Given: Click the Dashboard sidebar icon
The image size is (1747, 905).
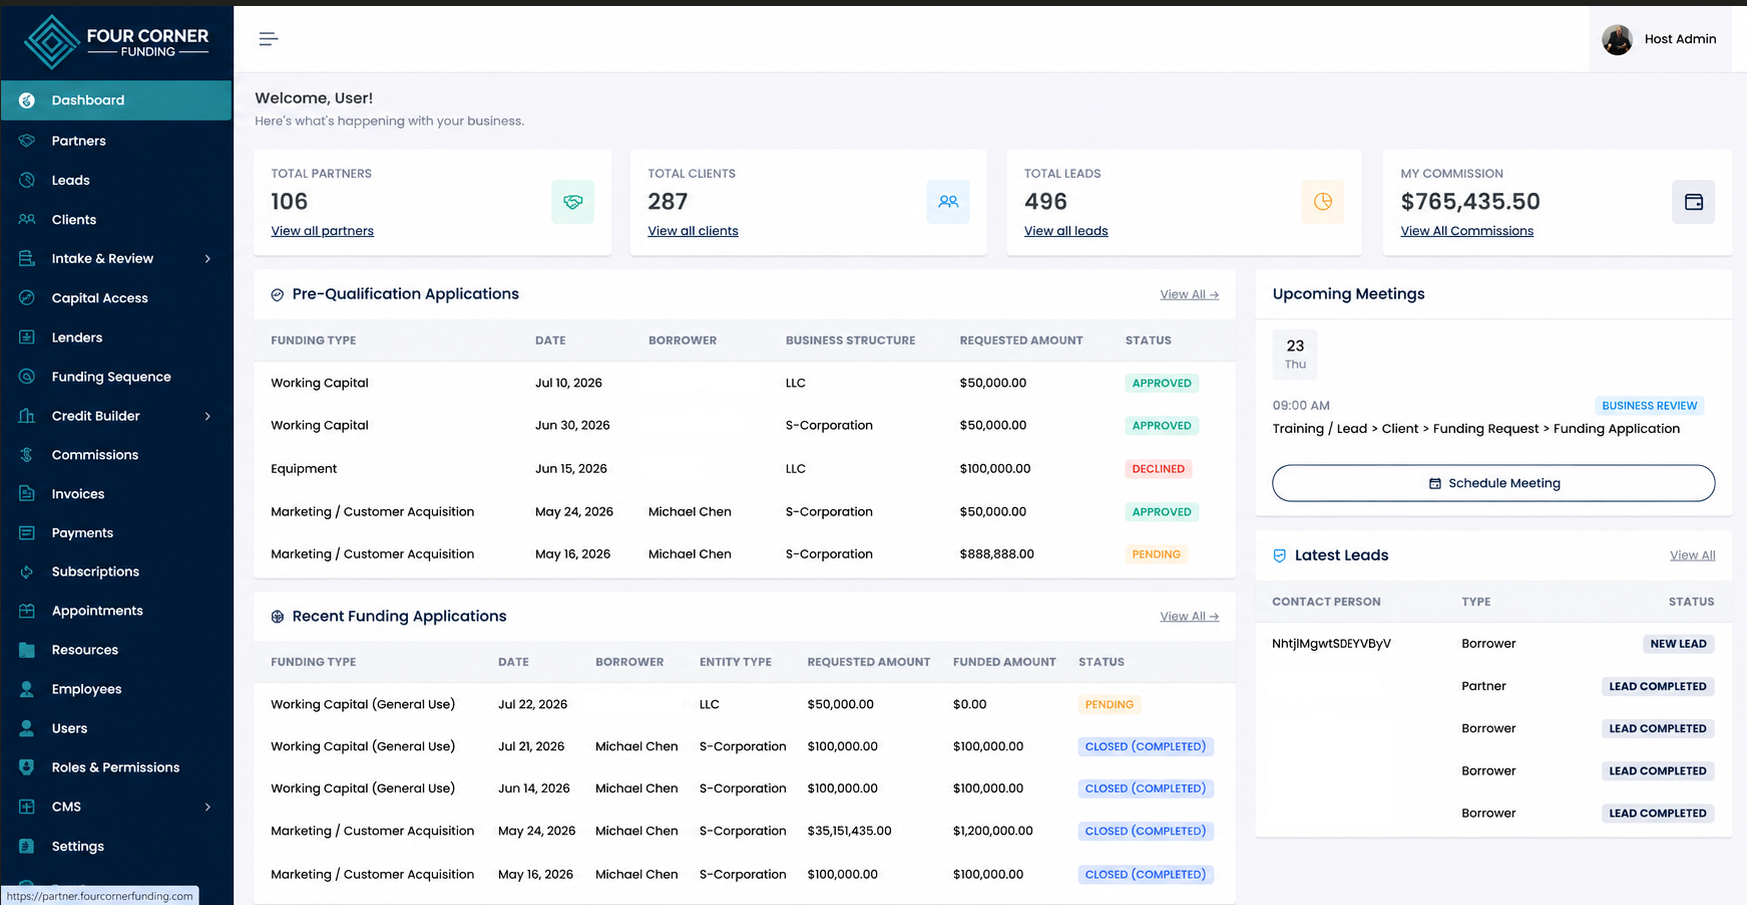Looking at the screenshot, I should pos(27,100).
